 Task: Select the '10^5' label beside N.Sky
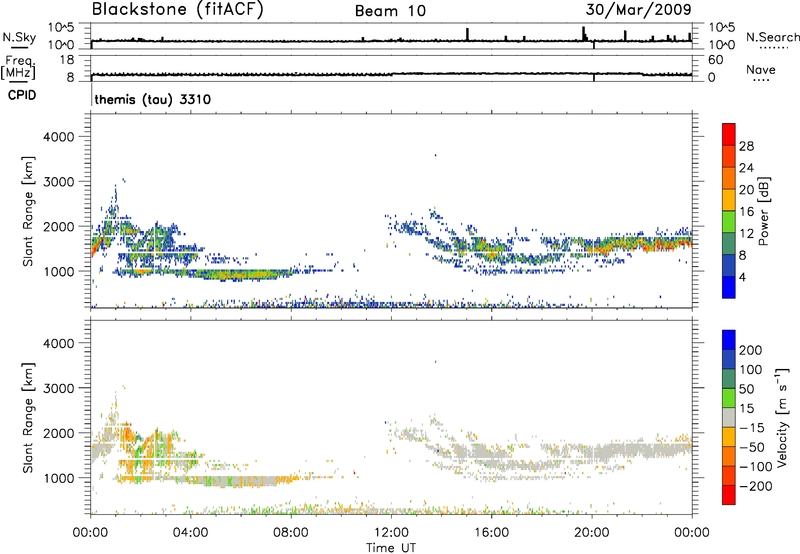tap(61, 28)
